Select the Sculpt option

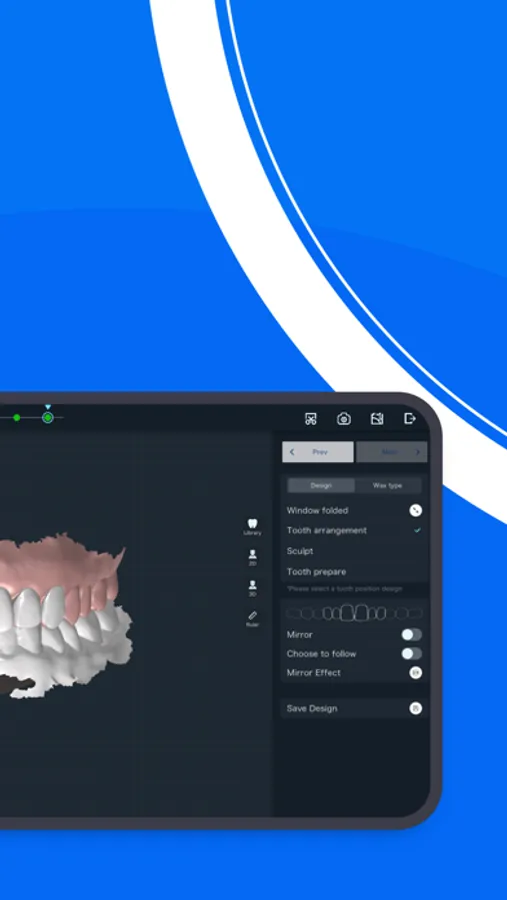354,551
